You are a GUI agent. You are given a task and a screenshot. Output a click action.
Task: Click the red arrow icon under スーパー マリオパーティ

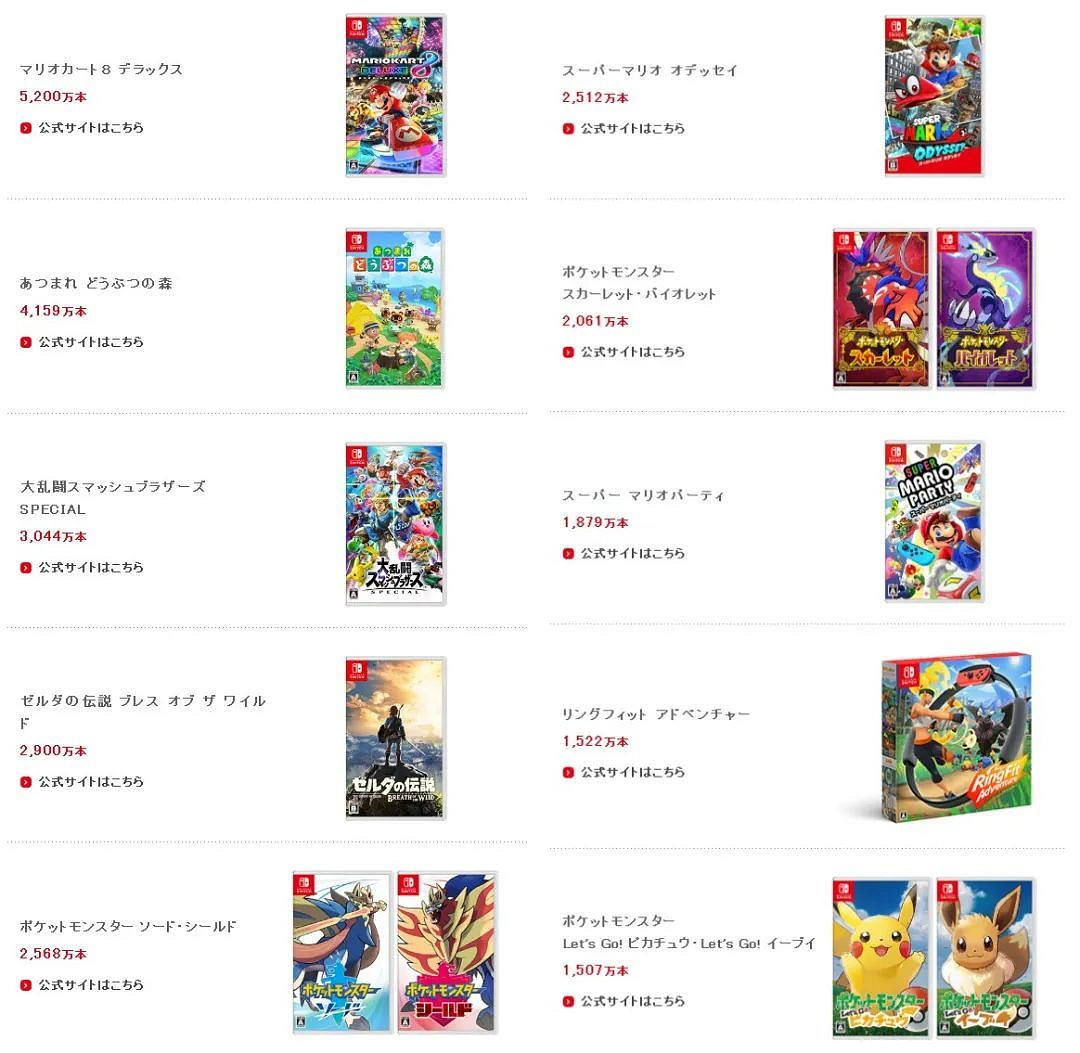(x=568, y=553)
